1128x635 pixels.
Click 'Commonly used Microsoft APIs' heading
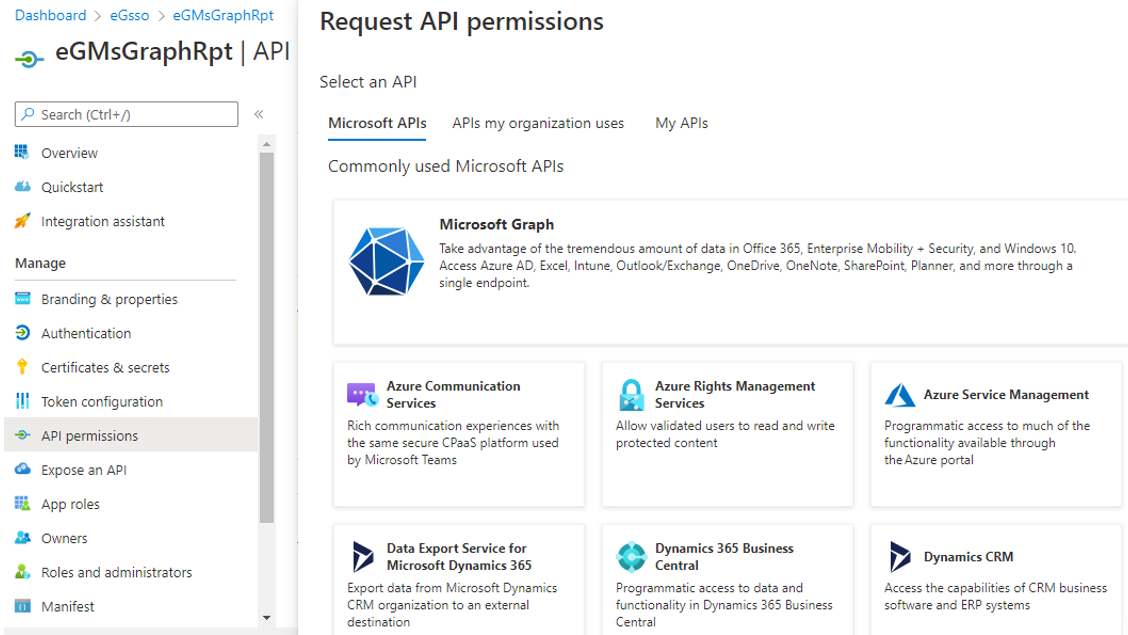tap(445, 166)
